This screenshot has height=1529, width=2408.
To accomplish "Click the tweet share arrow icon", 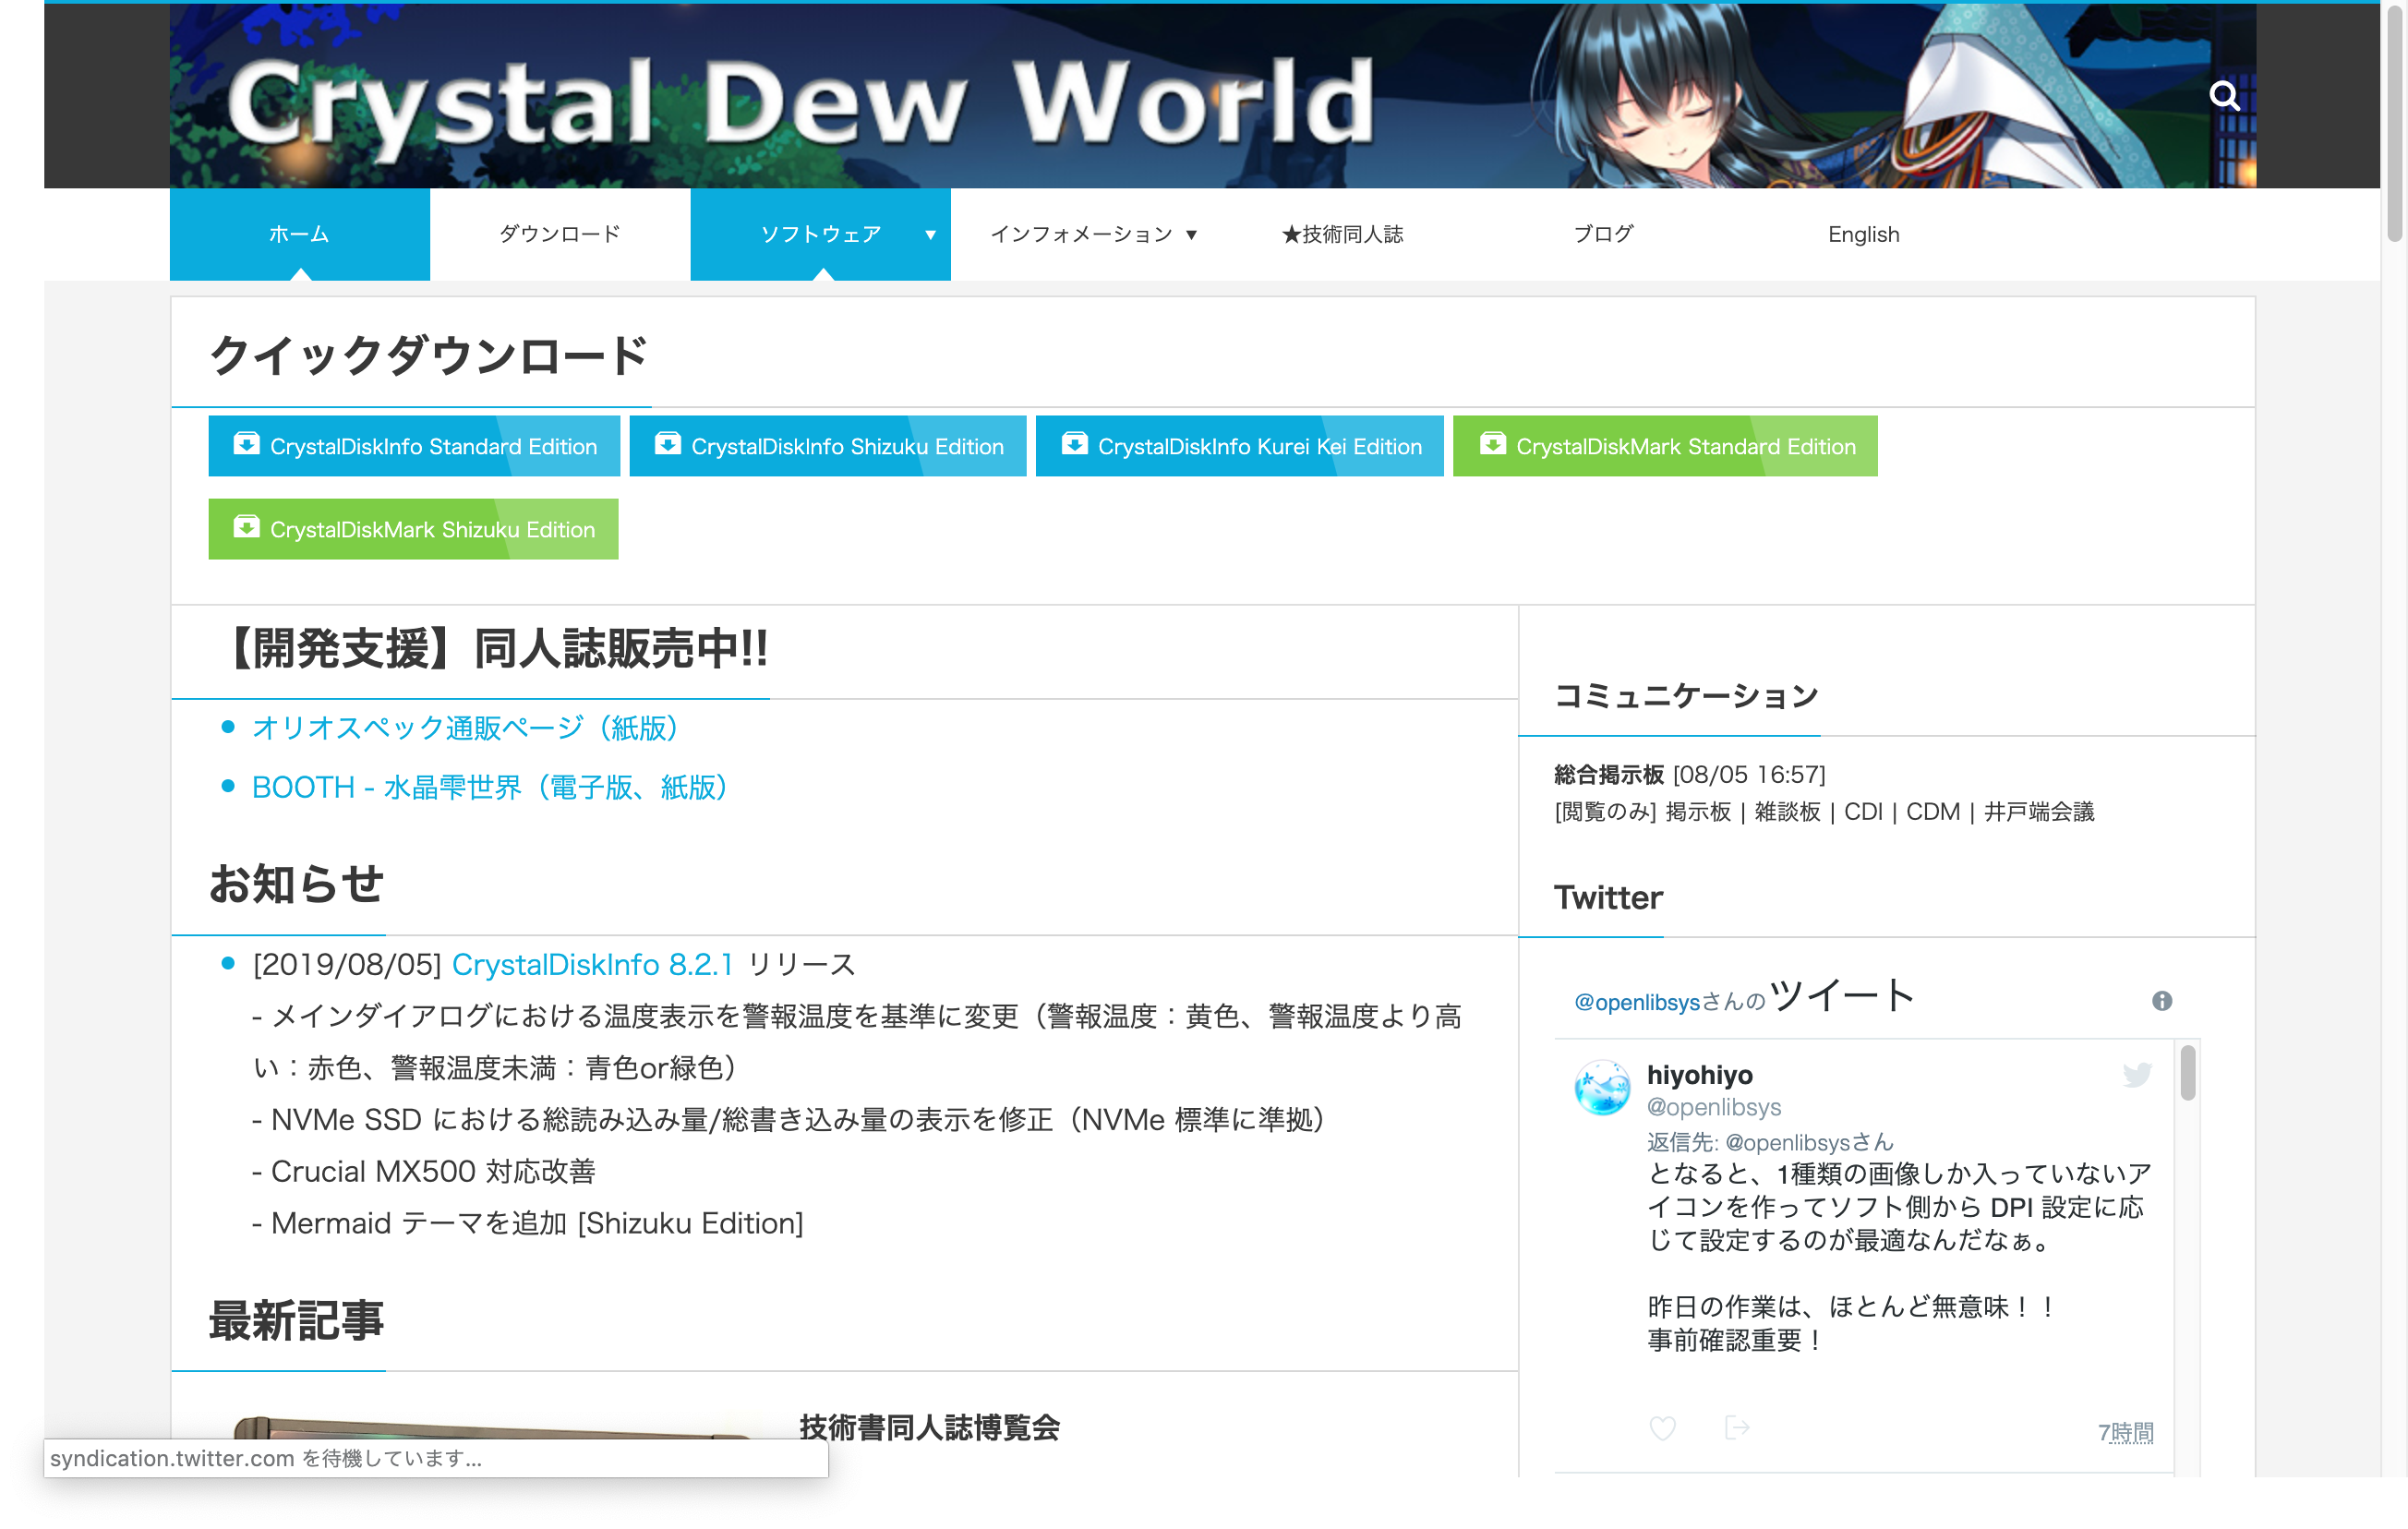I will 1737,1428.
